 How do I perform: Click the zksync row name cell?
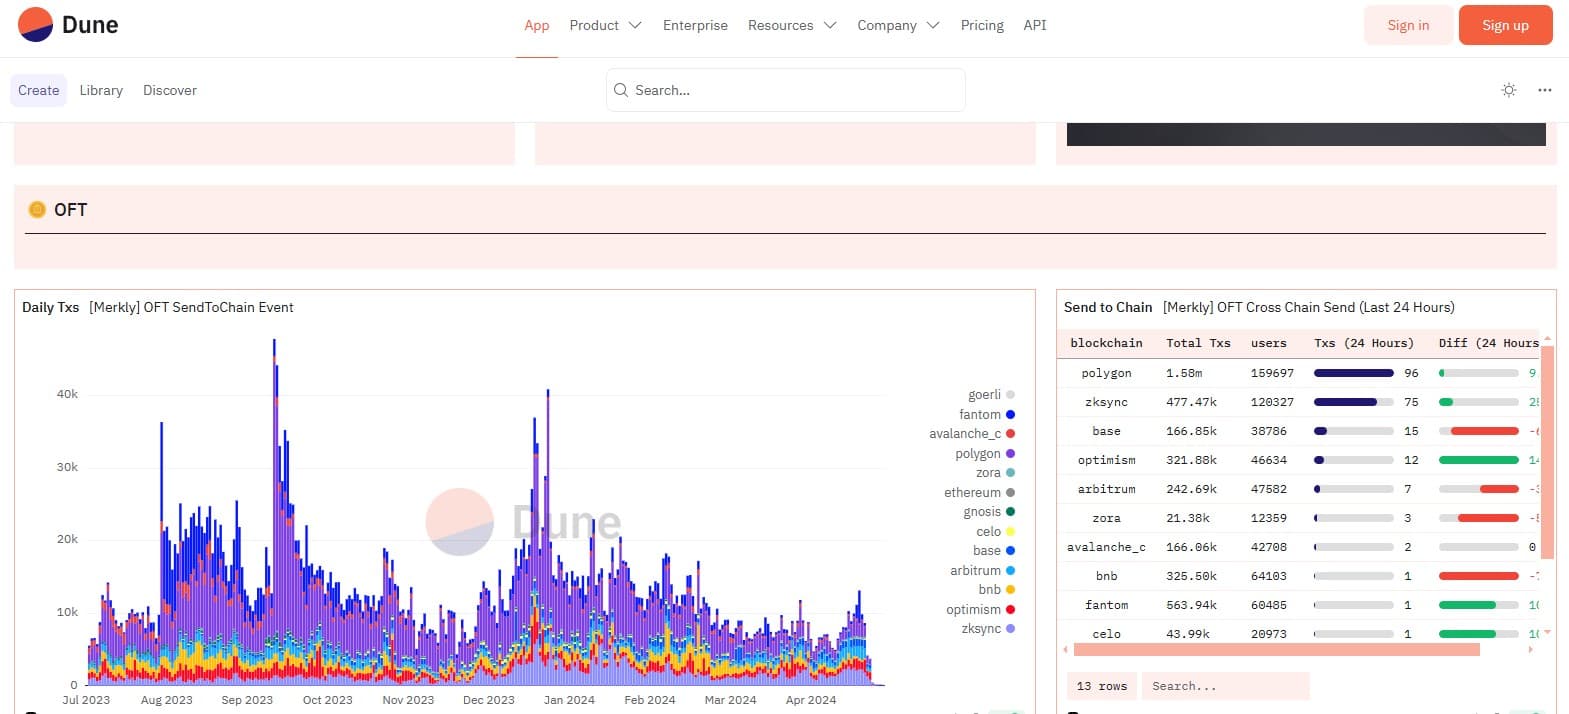pyautogui.click(x=1106, y=402)
